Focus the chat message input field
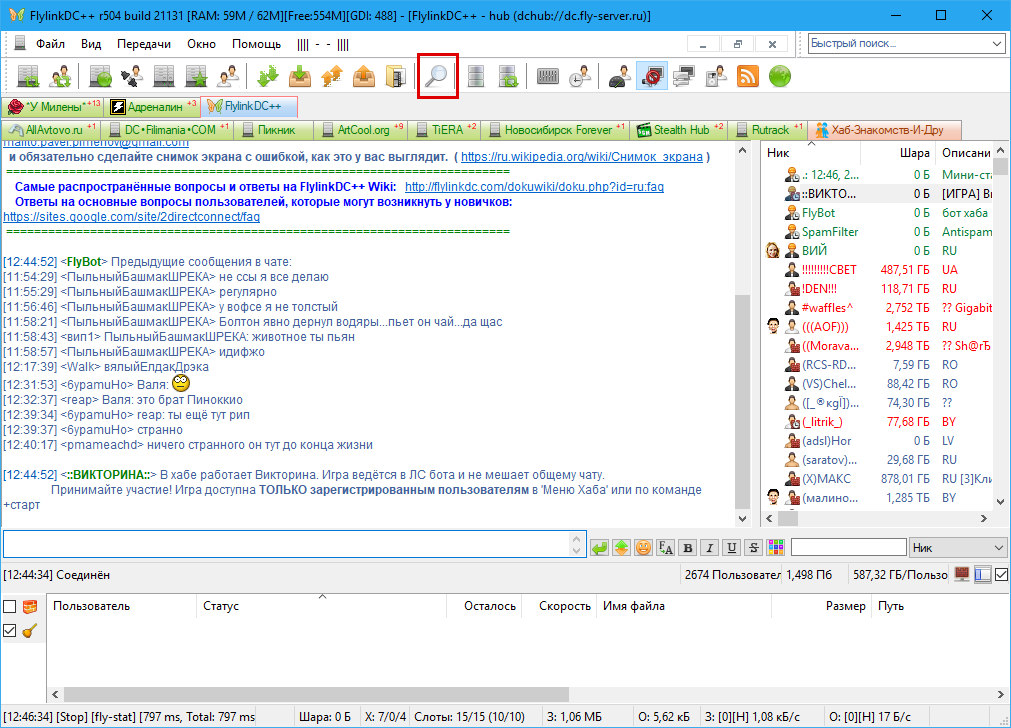This screenshot has width=1011, height=728. (288, 544)
